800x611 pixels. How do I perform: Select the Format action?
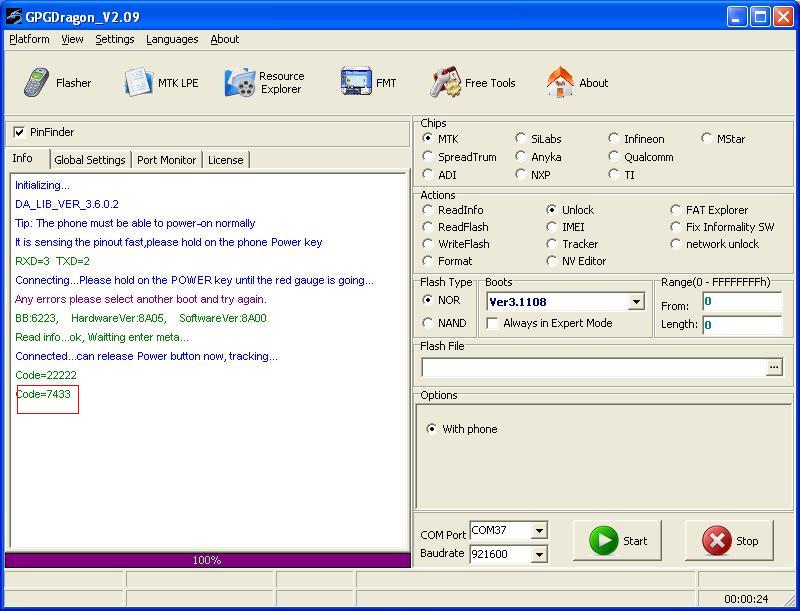pyautogui.click(x=428, y=261)
